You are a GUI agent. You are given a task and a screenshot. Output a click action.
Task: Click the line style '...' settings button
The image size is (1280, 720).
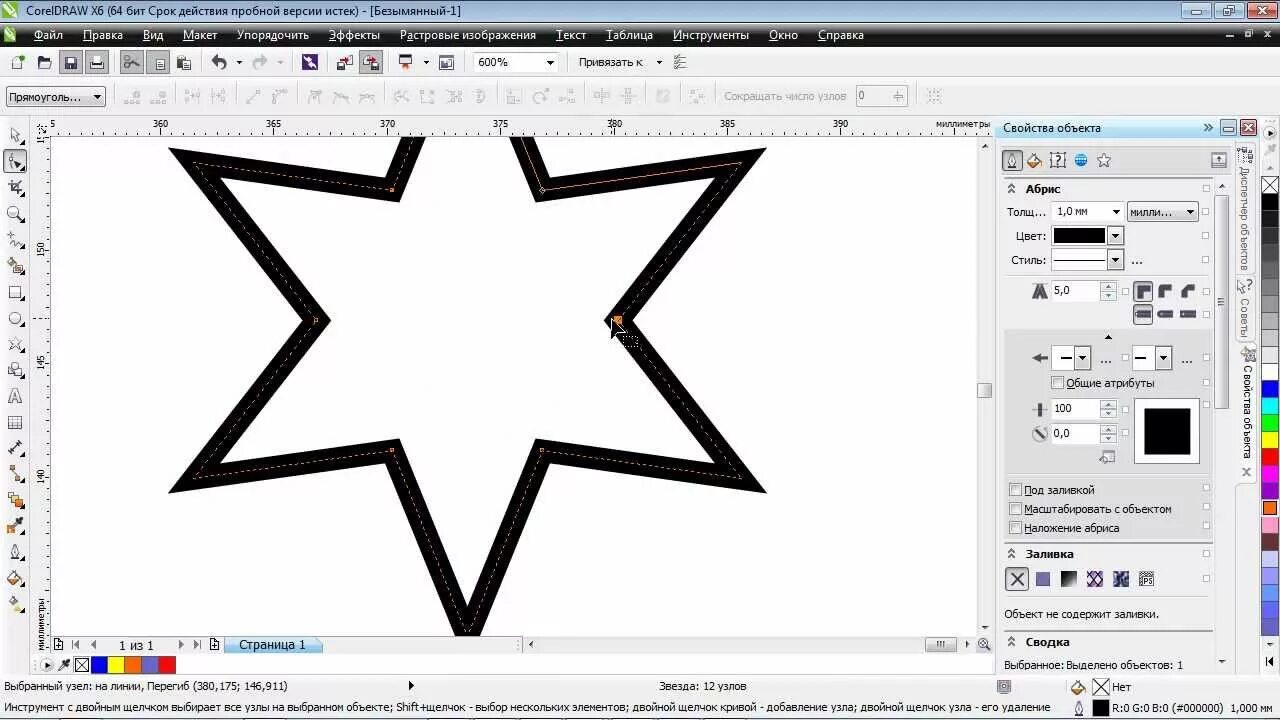tap(1137, 260)
